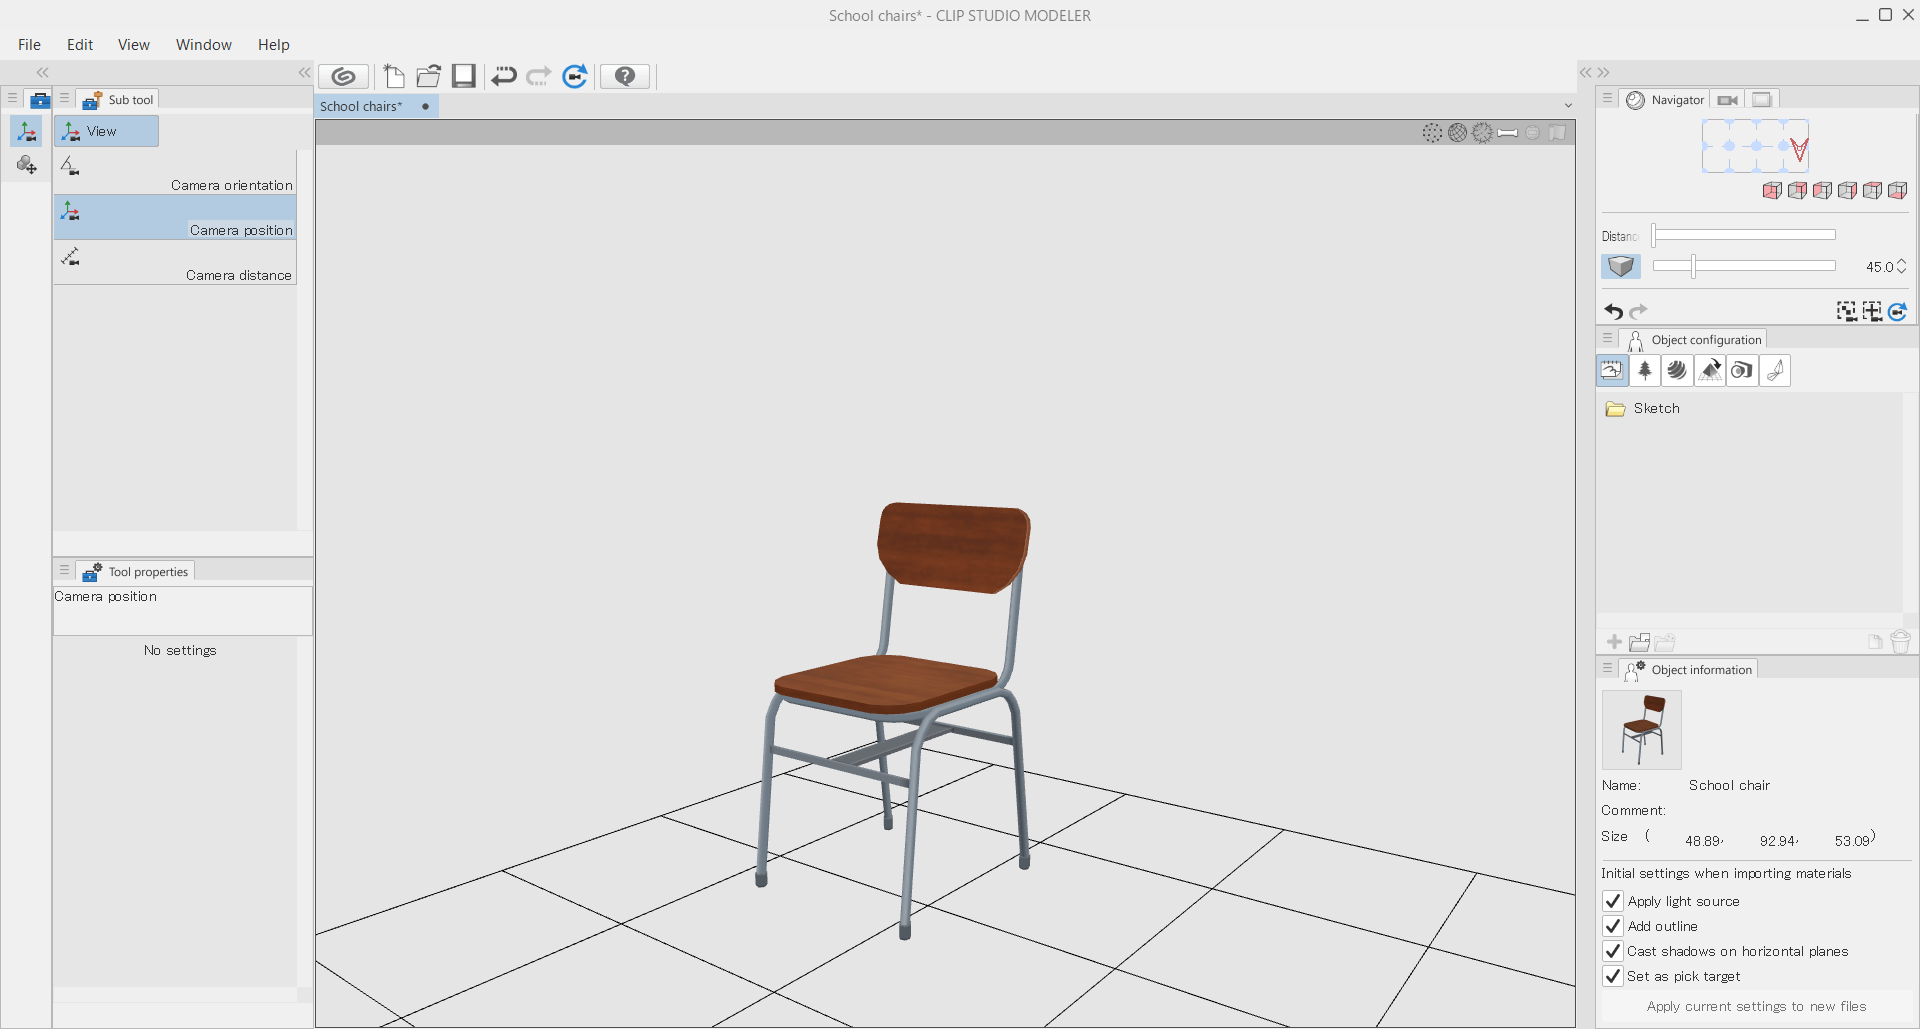Switch to the School chairs document tab
Image resolution: width=1920 pixels, height=1029 pixels.
click(x=361, y=106)
